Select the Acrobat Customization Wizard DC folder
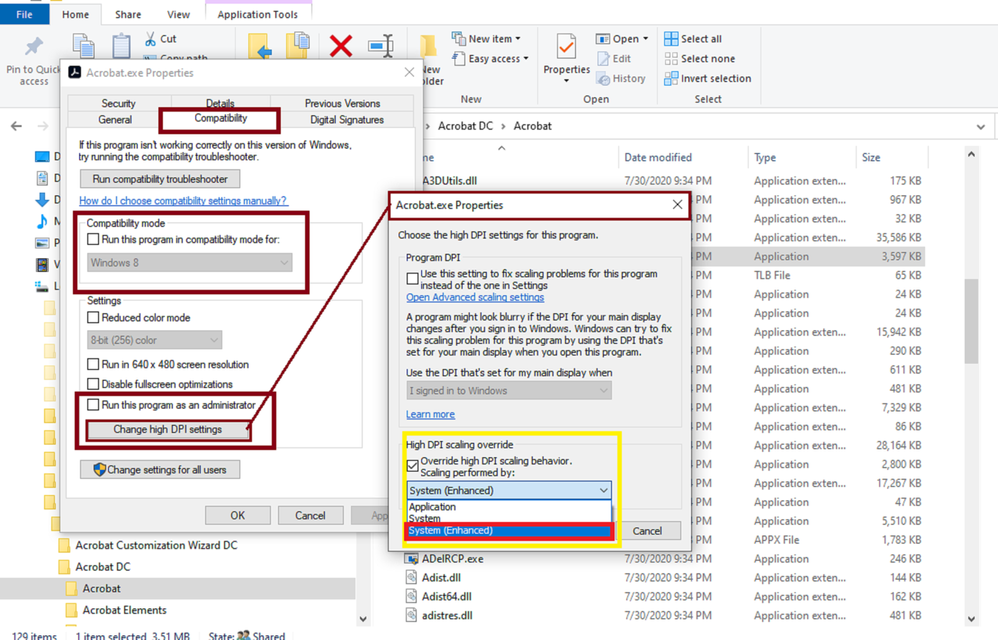 (x=156, y=545)
